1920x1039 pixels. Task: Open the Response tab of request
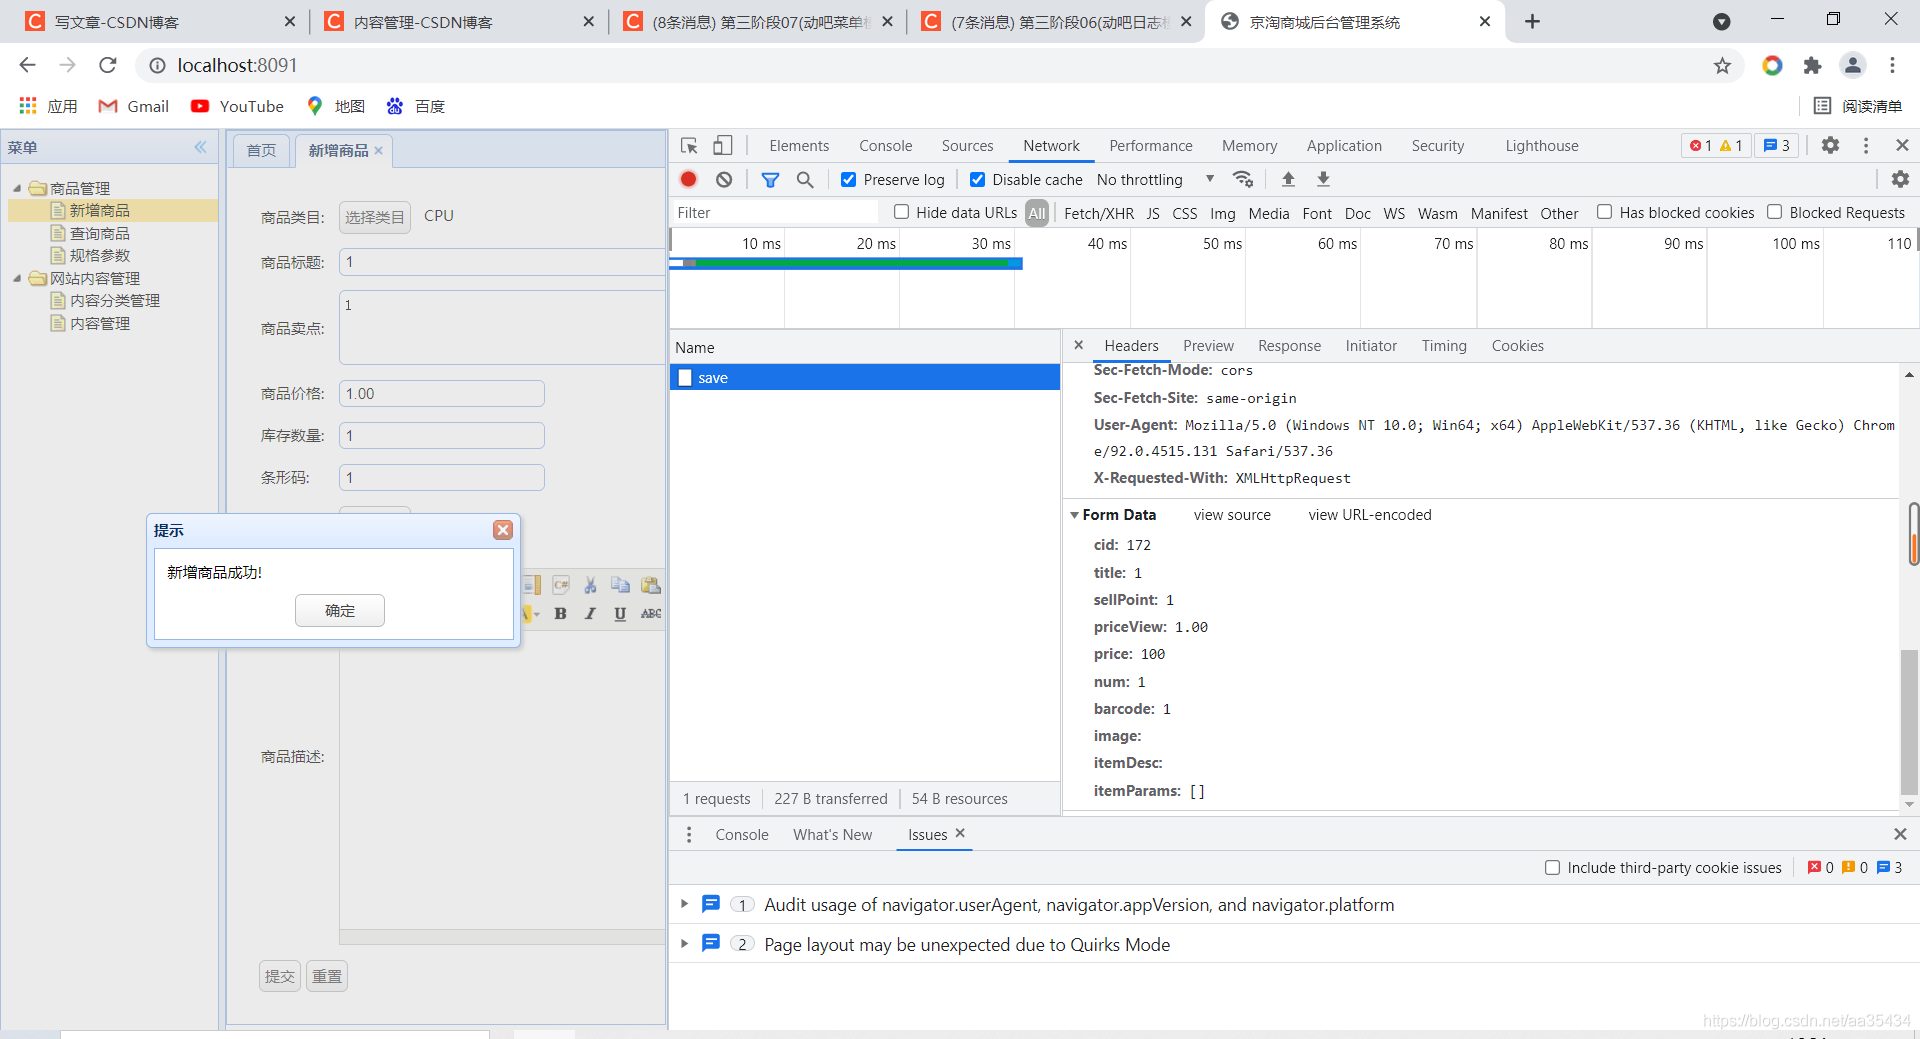pyautogui.click(x=1289, y=346)
